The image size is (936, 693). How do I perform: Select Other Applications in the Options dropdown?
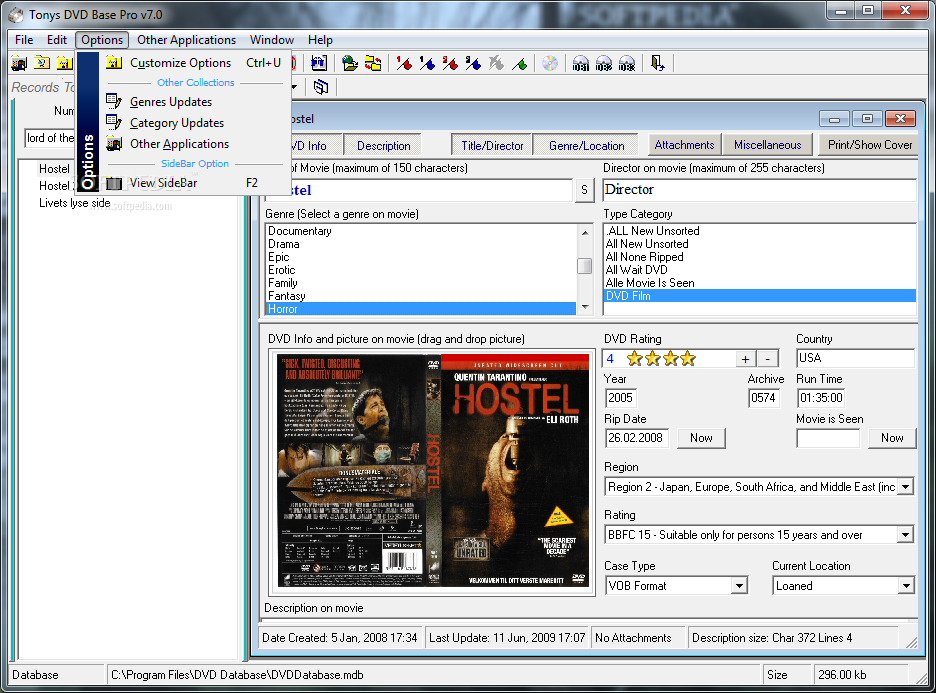[193, 143]
